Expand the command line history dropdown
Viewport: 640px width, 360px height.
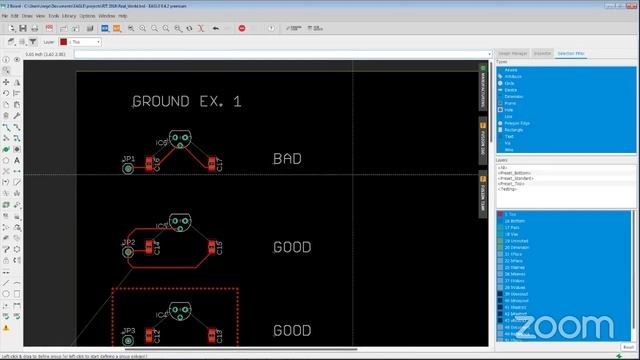tap(489, 54)
